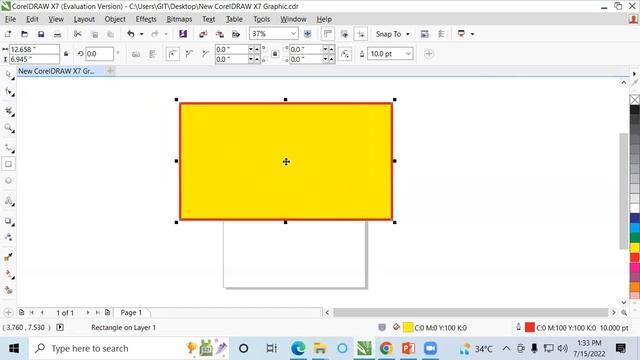Go to first page button
This screenshot has width=640, height=360.
click(32, 313)
